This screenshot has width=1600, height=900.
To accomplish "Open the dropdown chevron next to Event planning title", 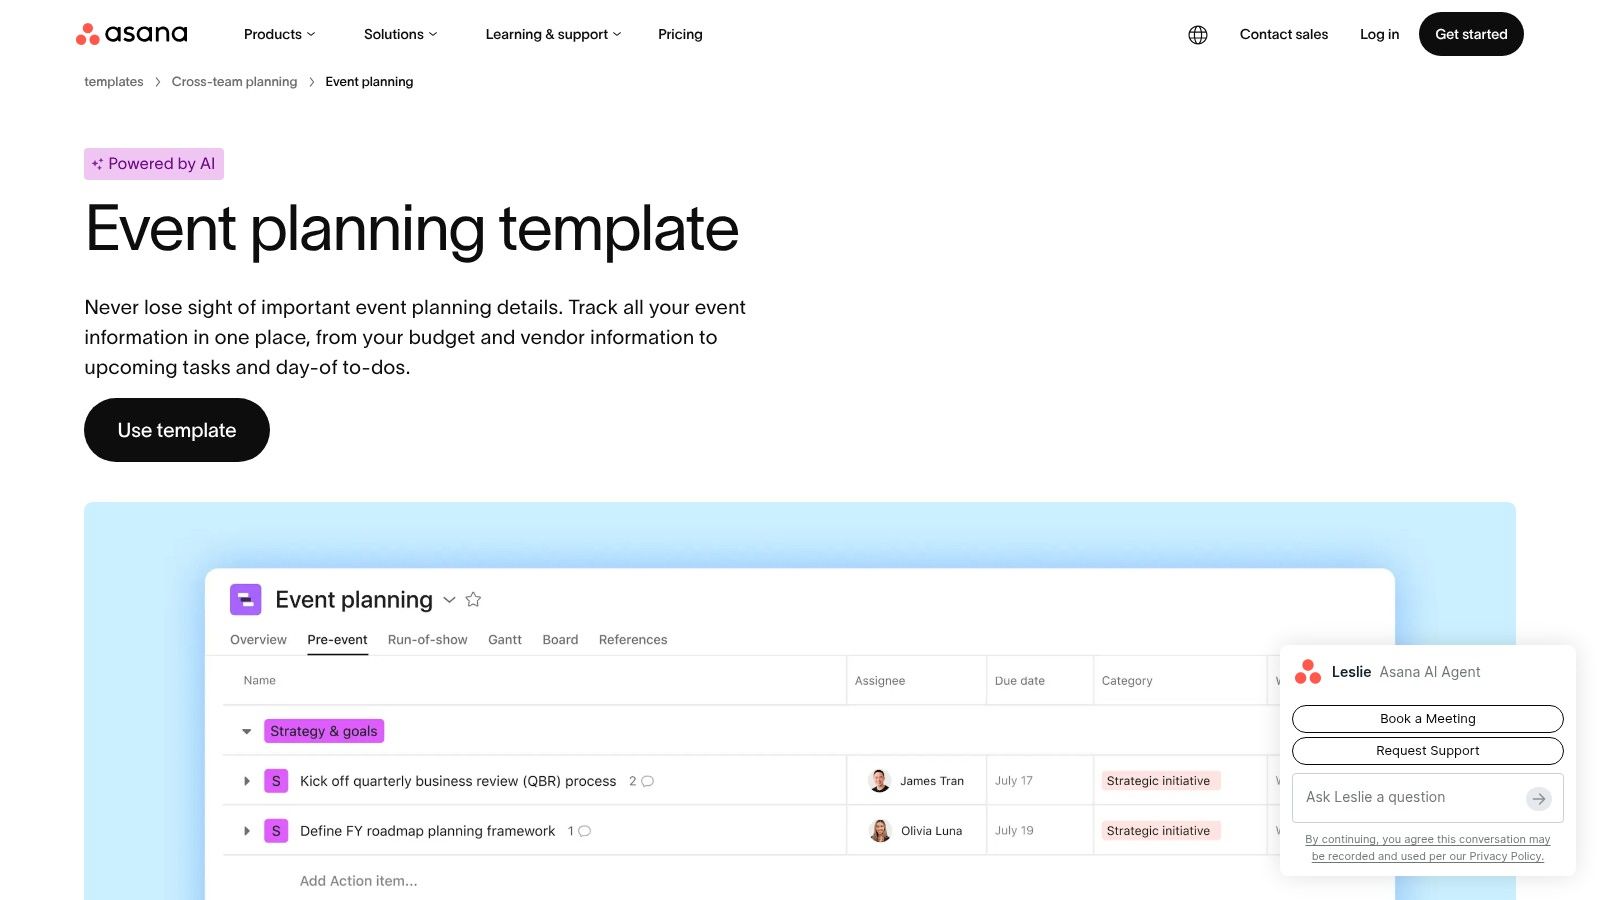I will tap(450, 600).
